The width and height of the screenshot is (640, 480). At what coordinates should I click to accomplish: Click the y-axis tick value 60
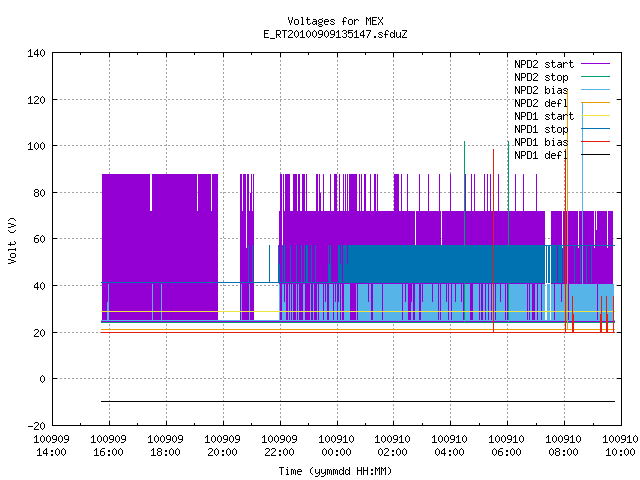click(x=39, y=239)
